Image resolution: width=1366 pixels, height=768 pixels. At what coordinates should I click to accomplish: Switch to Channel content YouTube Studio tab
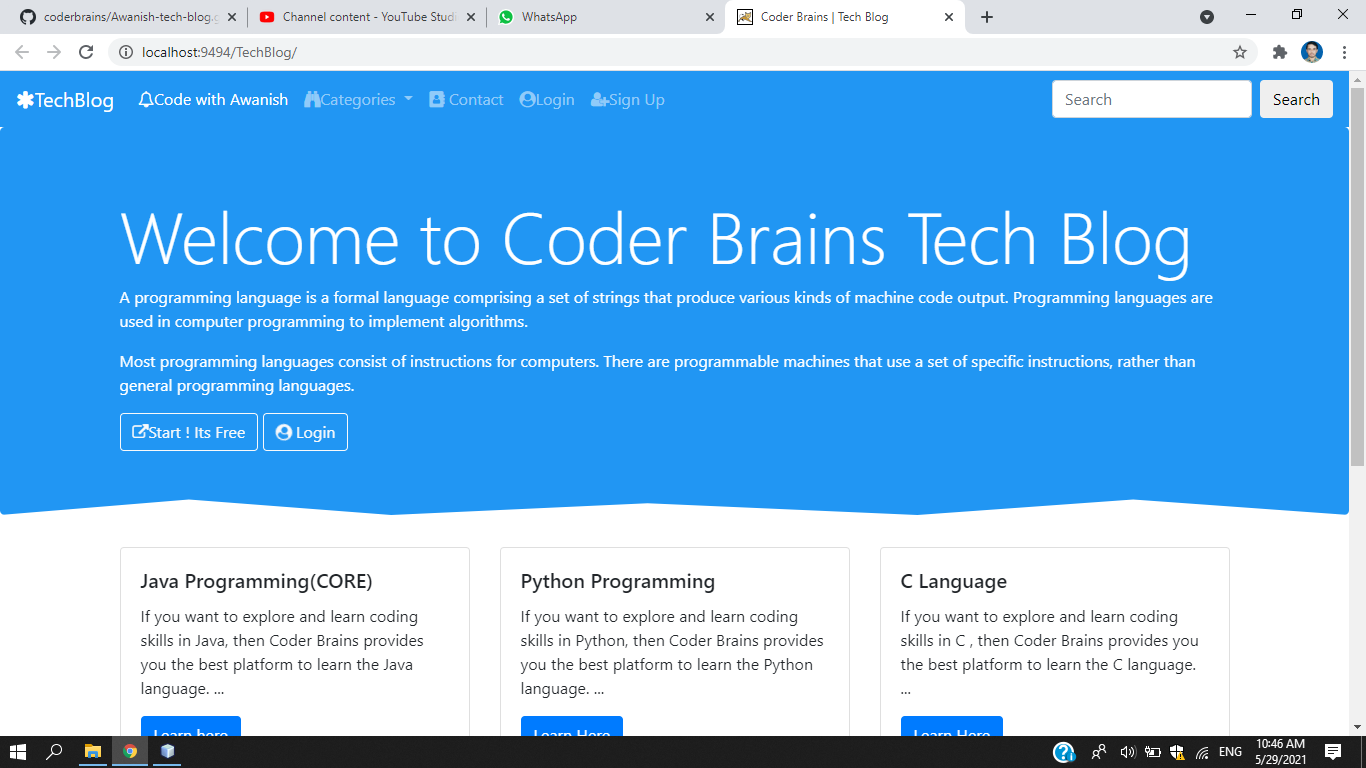tap(367, 17)
